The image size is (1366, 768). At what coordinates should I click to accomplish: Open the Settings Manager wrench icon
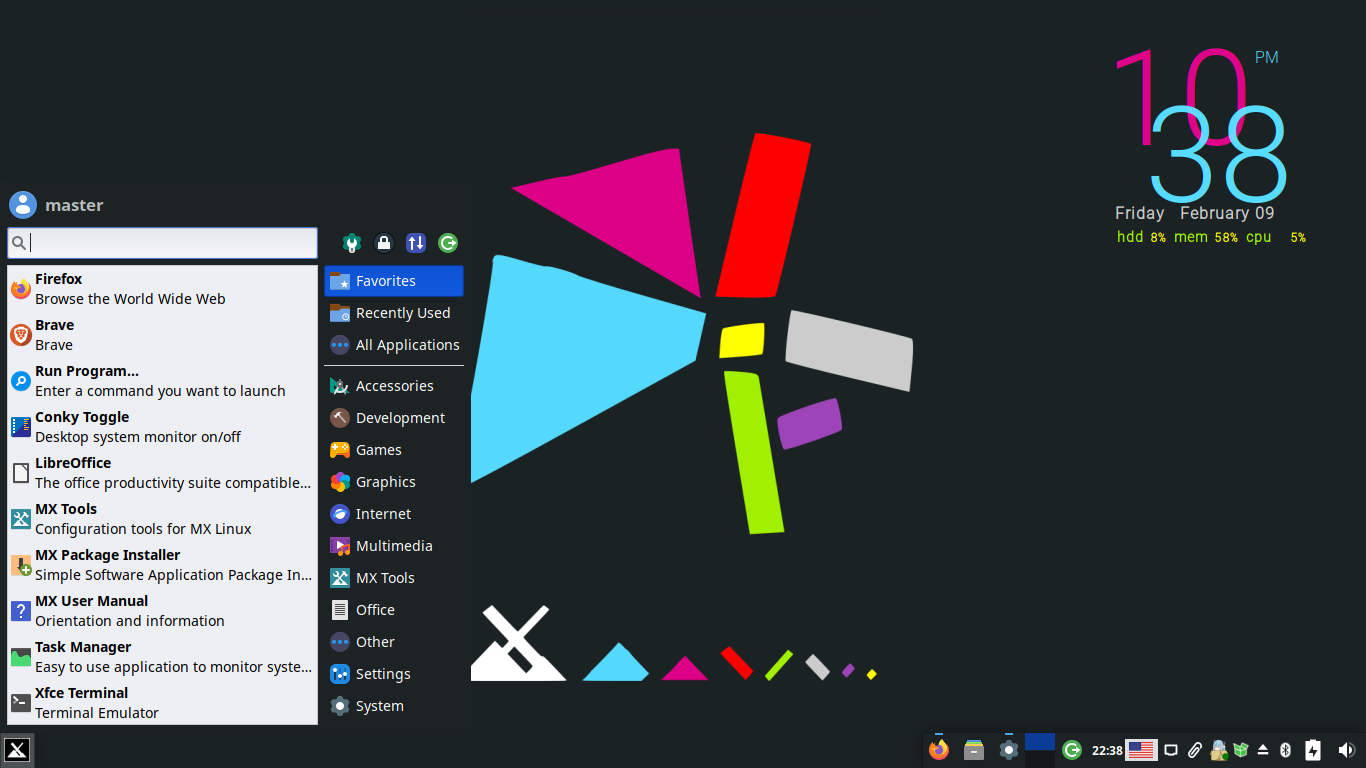[x=352, y=243]
